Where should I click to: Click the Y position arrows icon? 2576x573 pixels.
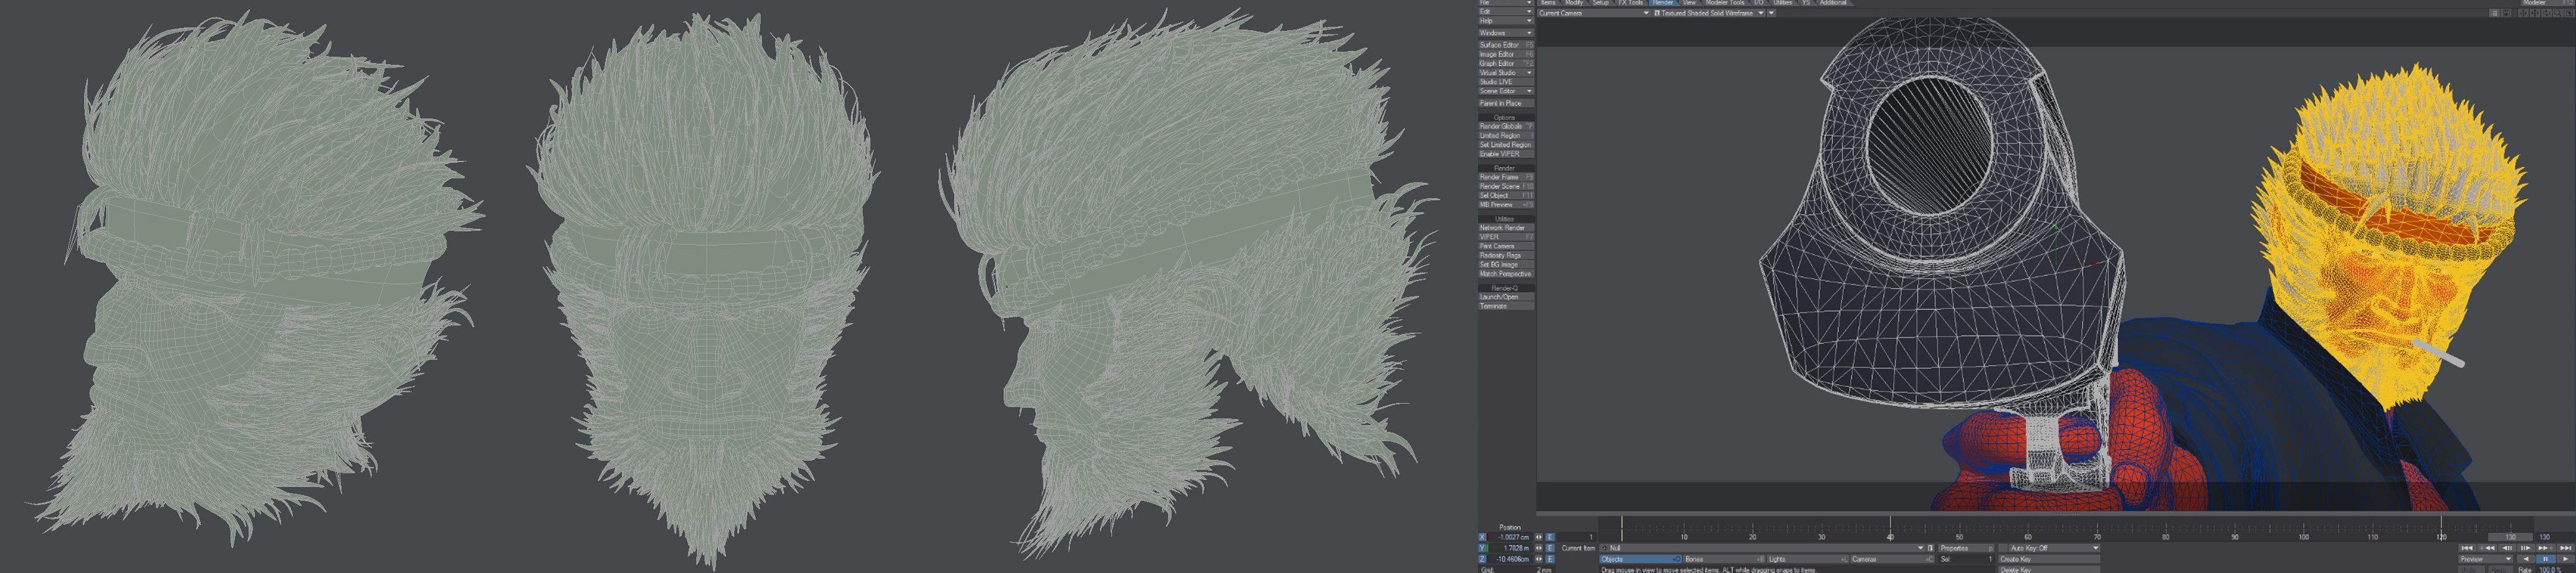[x=1539, y=548]
